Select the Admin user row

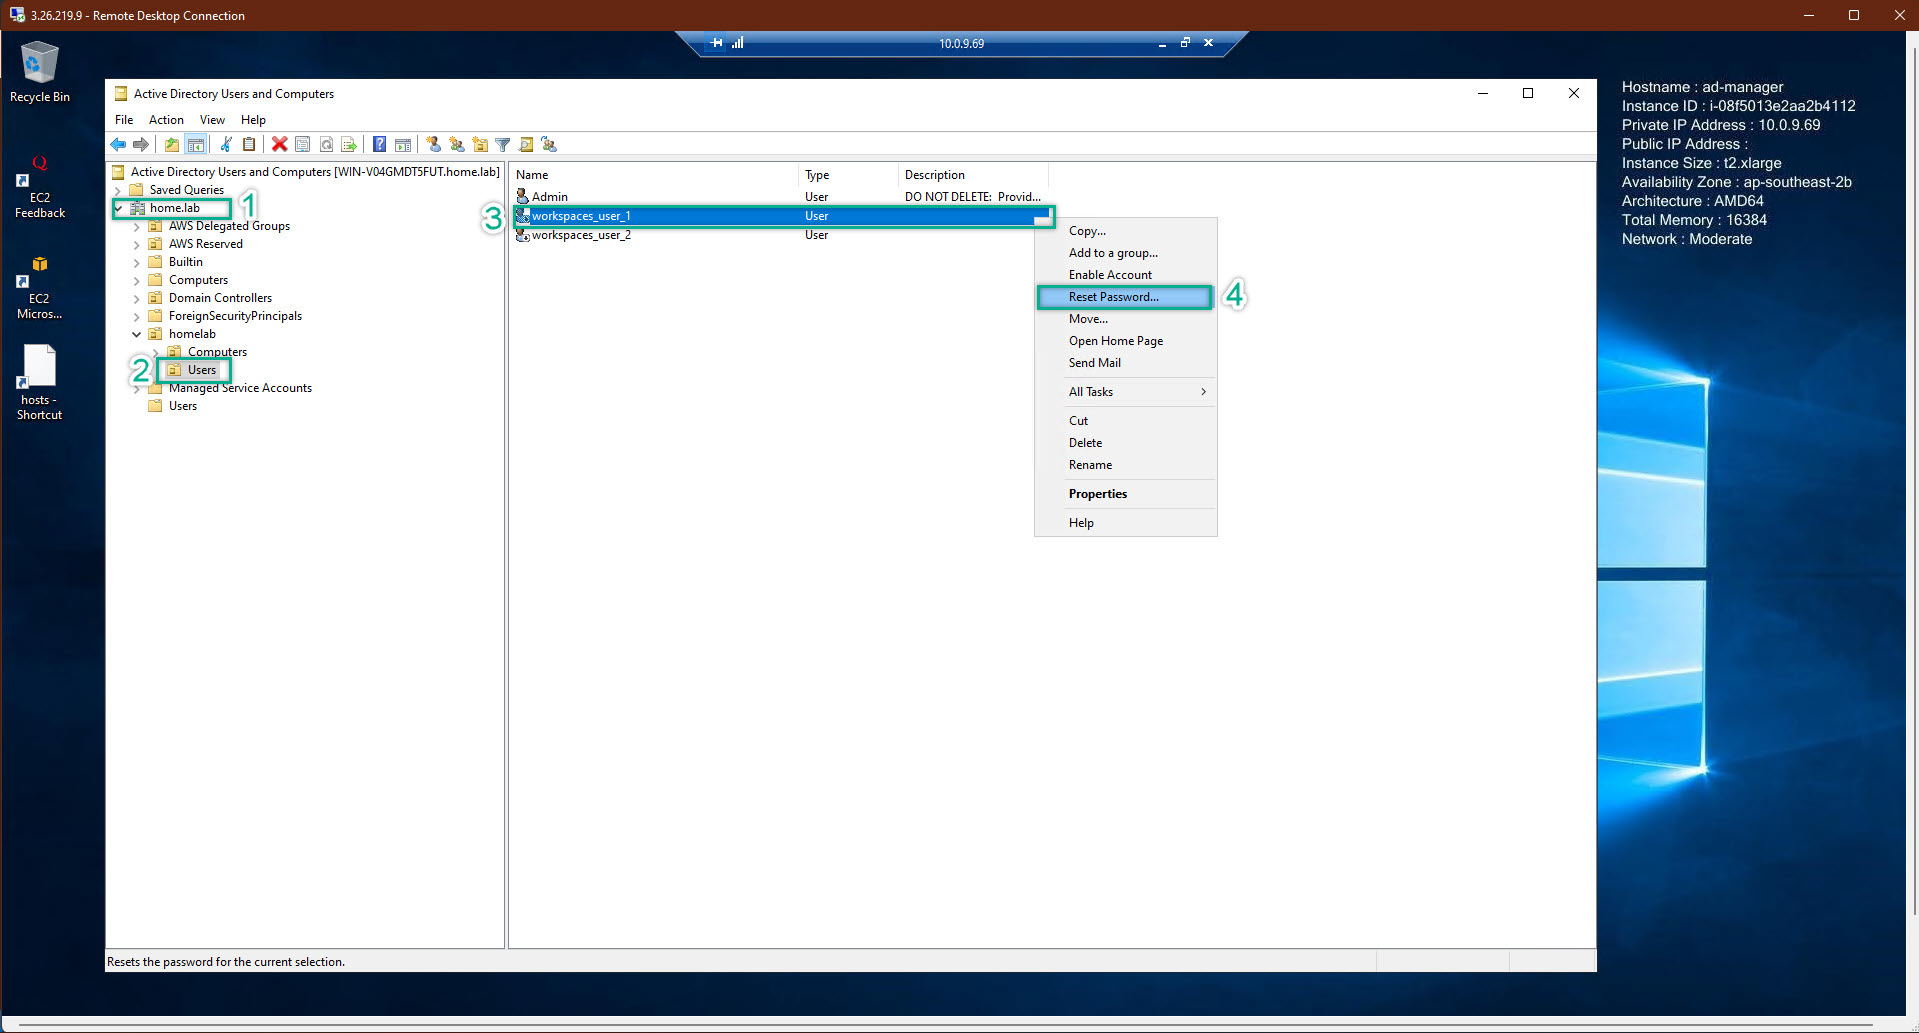[x=549, y=196]
